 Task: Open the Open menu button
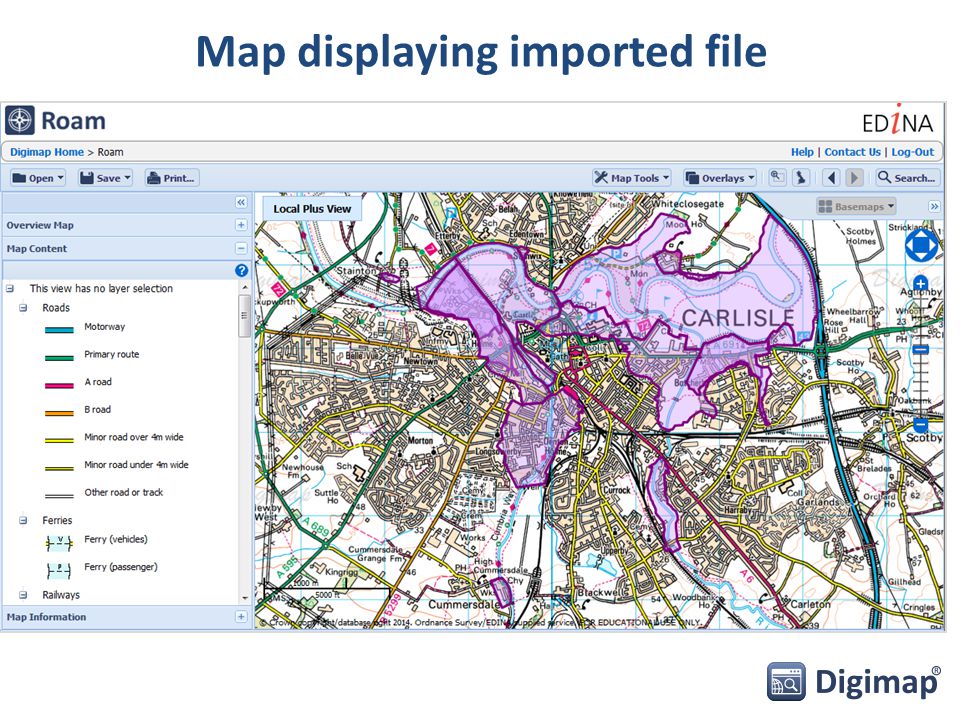38,178
